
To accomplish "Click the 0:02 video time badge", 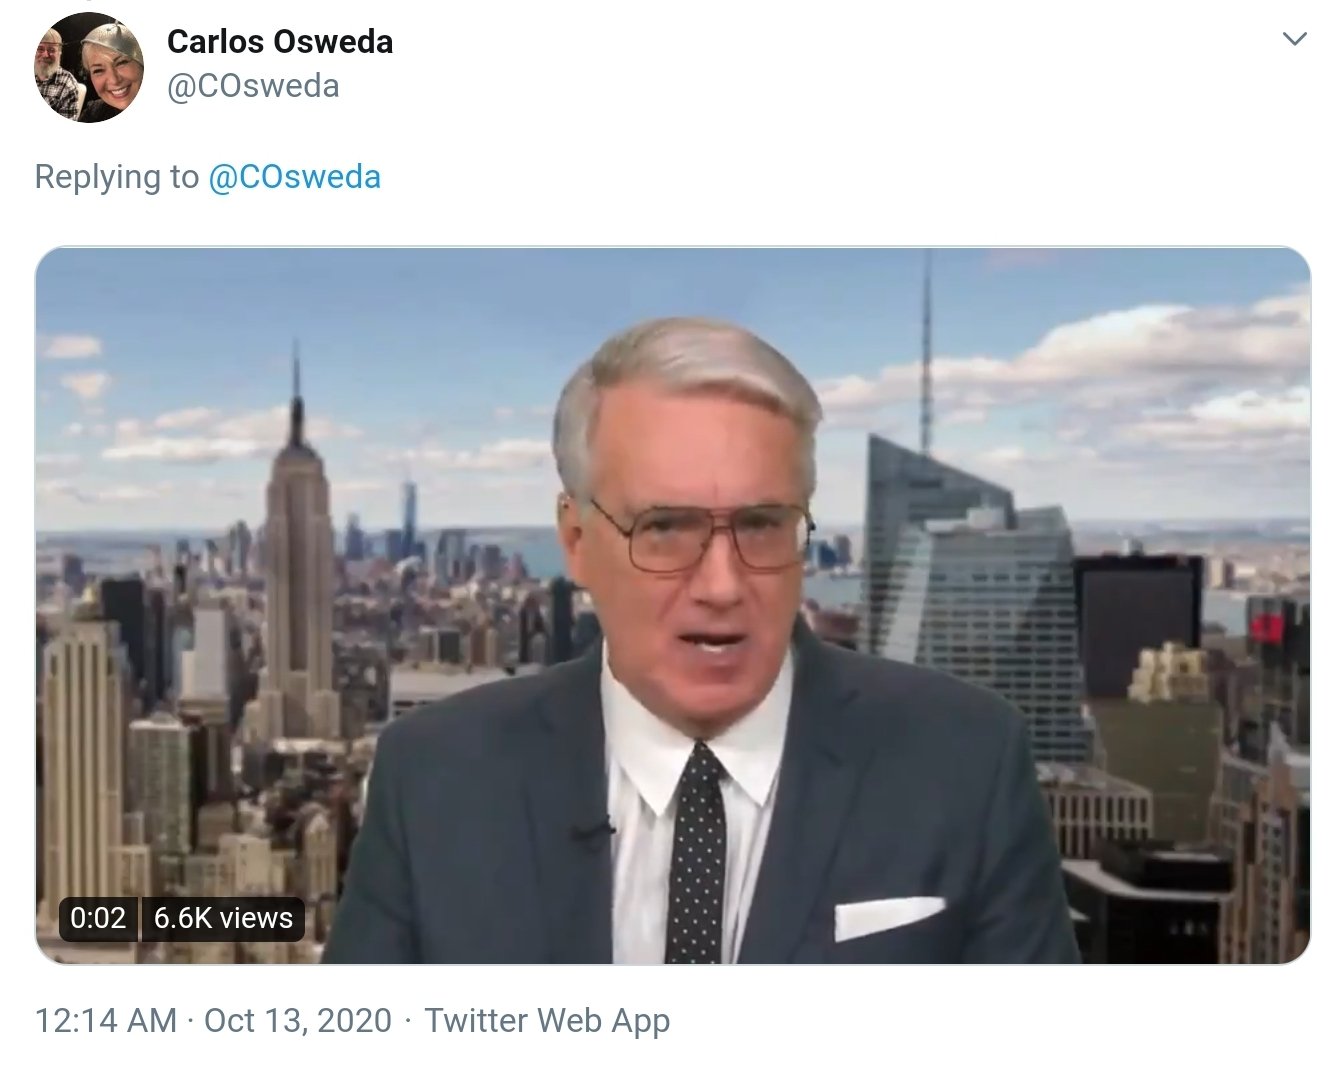I will click(98, 918).
